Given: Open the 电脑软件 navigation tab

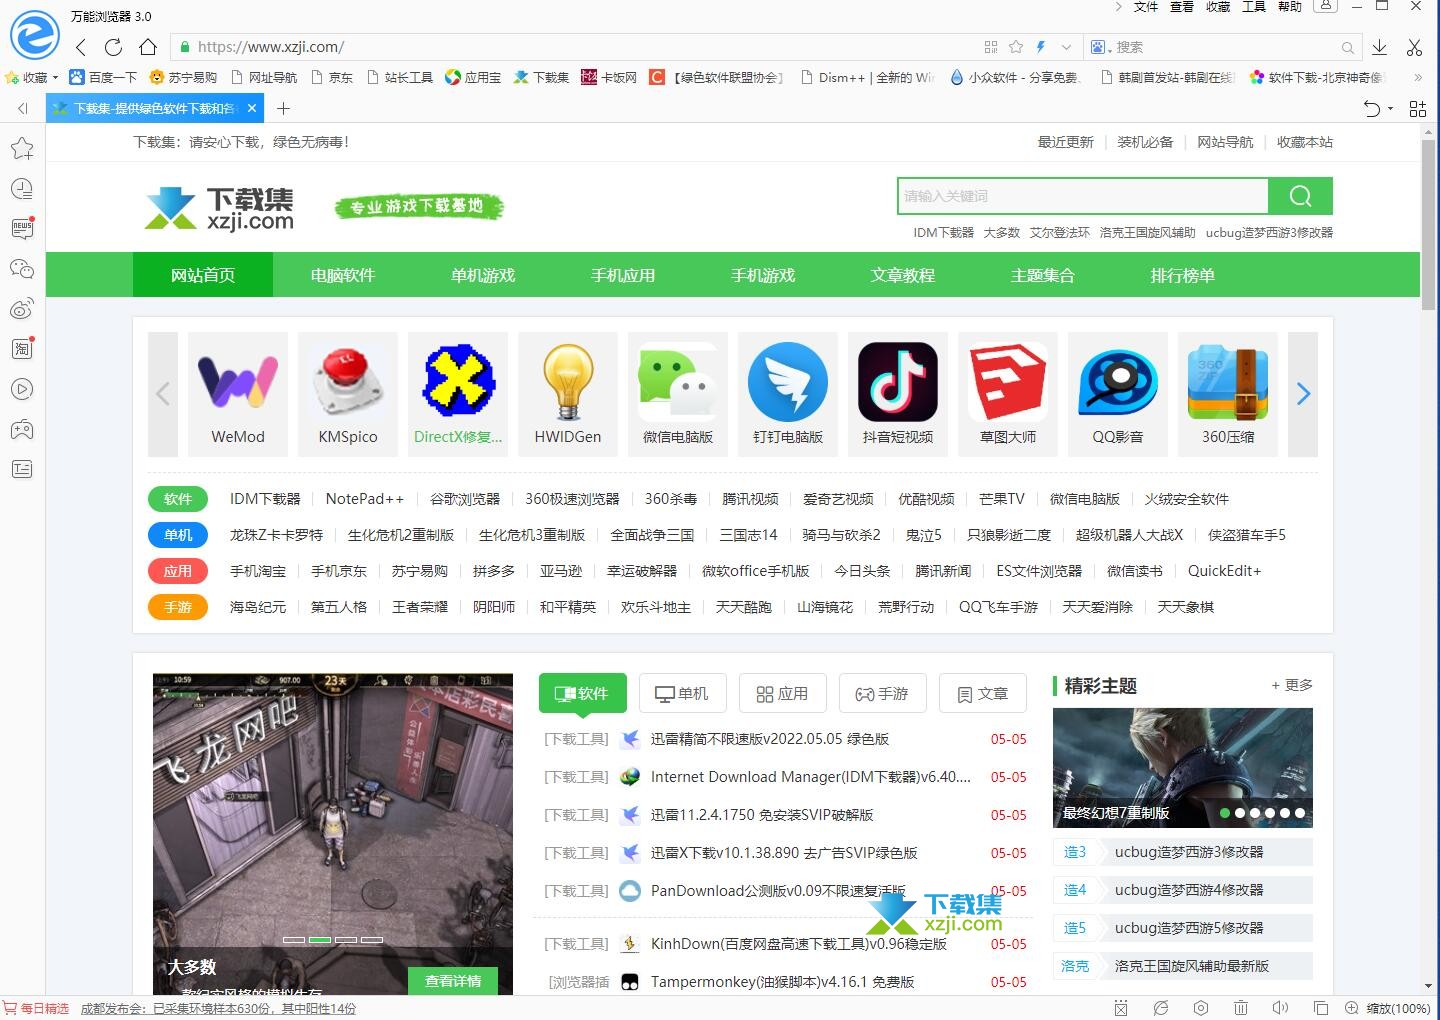Looking at the screenshot, I should (x=342, y=275).
